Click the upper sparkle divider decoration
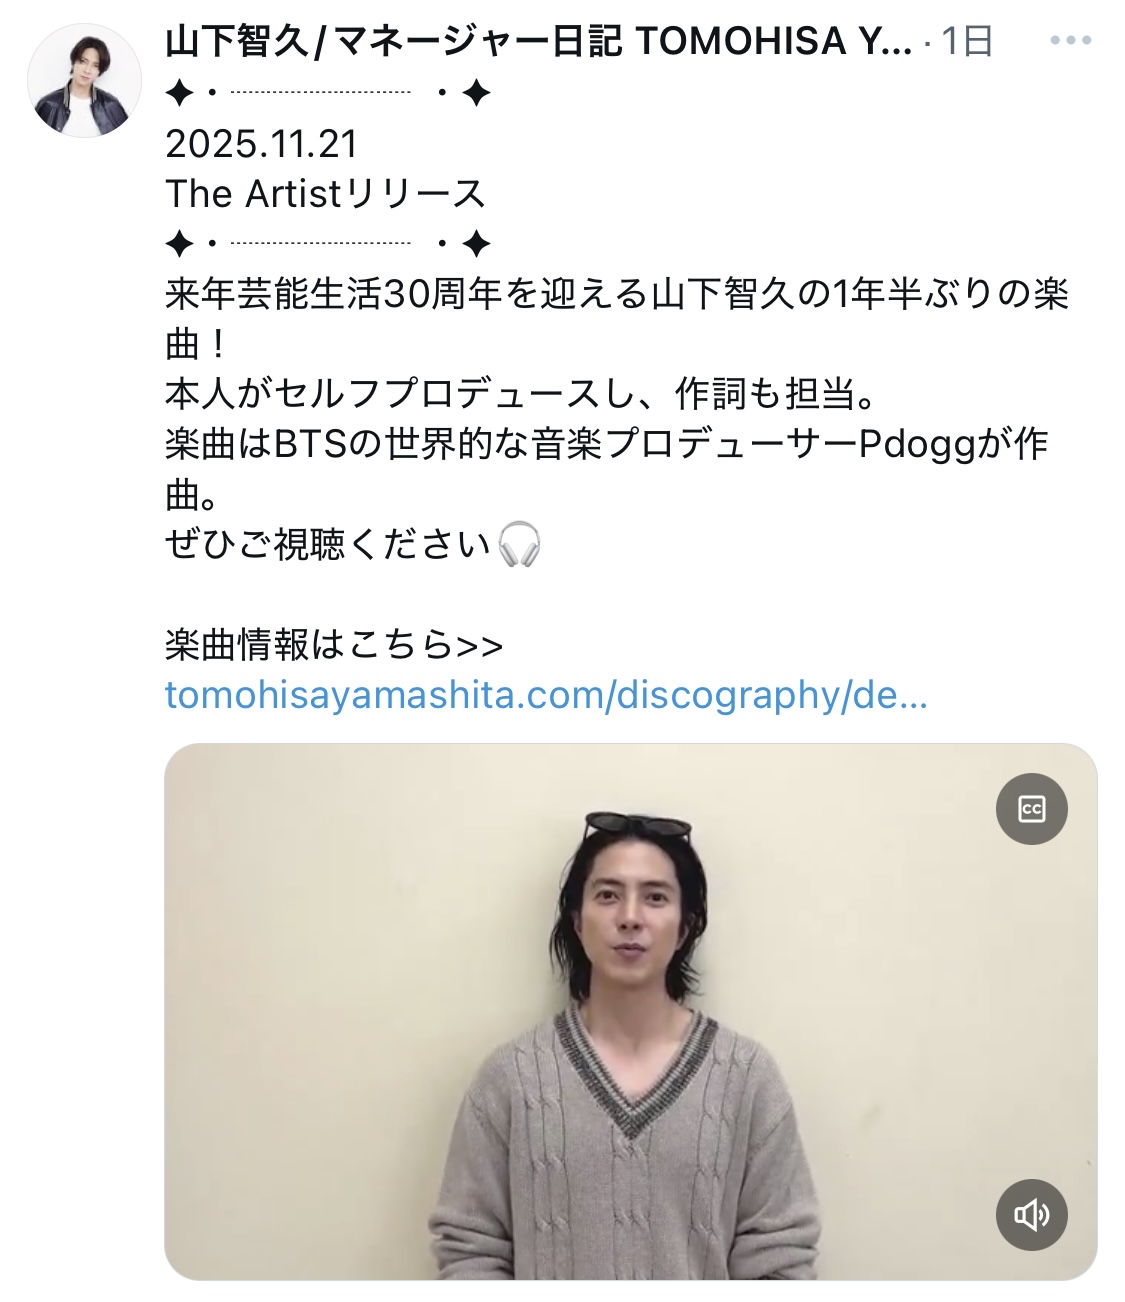The image size is (1125, 1302). (x=328, y=94)
